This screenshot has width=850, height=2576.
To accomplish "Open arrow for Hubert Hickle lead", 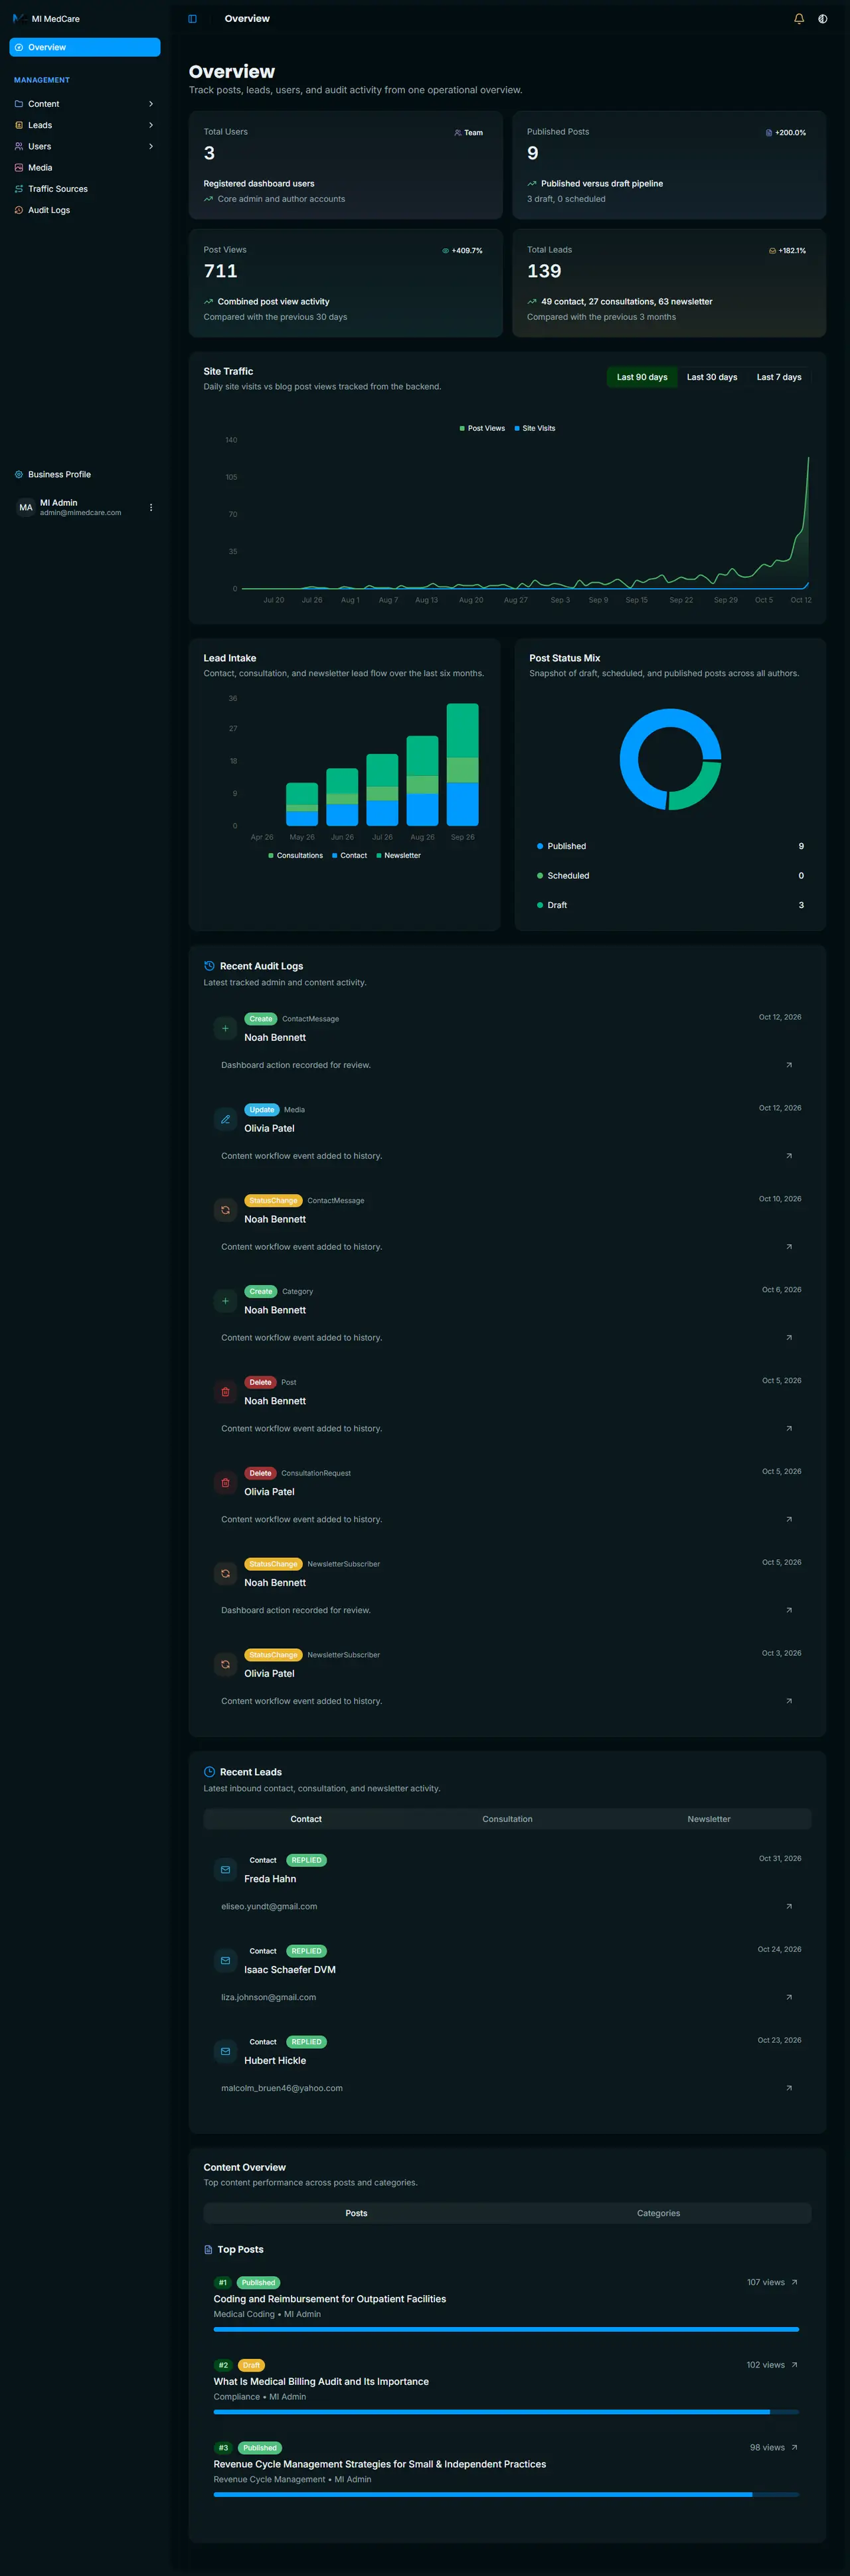I will (789, 2089).
